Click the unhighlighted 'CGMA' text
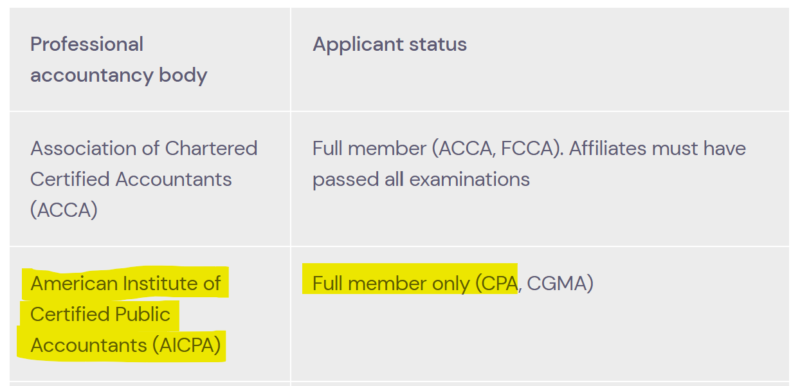The image size is (800, 386). pyautogui.click(x=560, y=284)
